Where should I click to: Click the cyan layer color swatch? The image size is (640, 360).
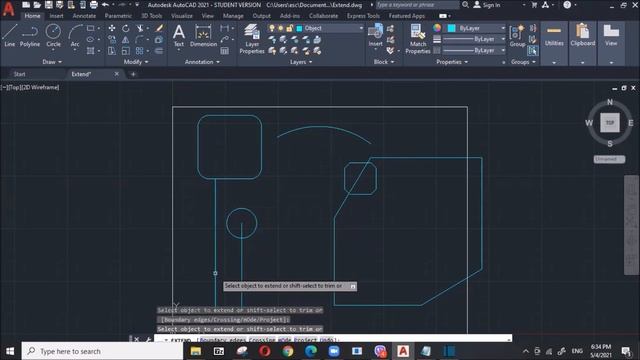point(299,28)
